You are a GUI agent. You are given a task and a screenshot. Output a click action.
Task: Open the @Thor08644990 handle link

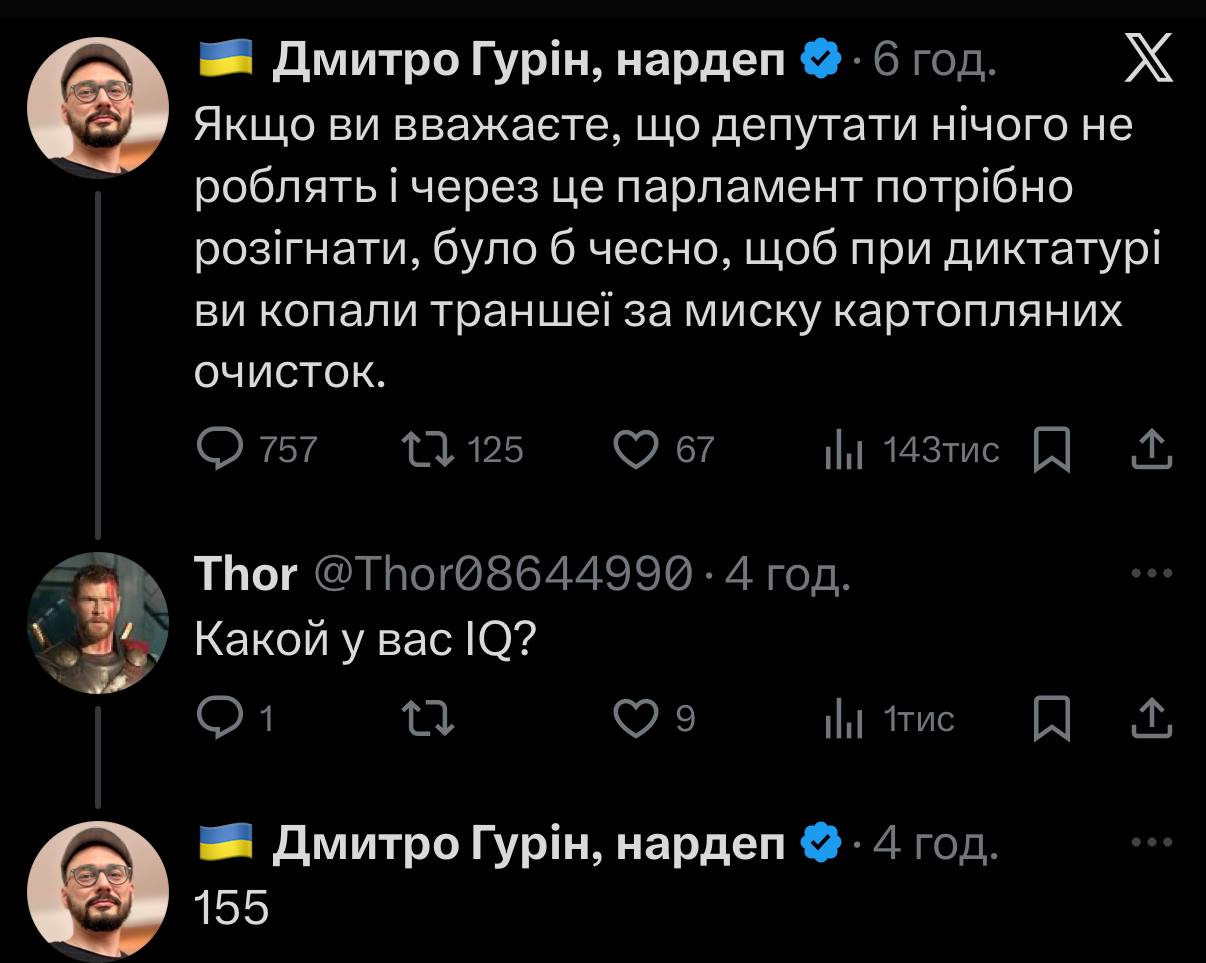(x=504, y=575)
